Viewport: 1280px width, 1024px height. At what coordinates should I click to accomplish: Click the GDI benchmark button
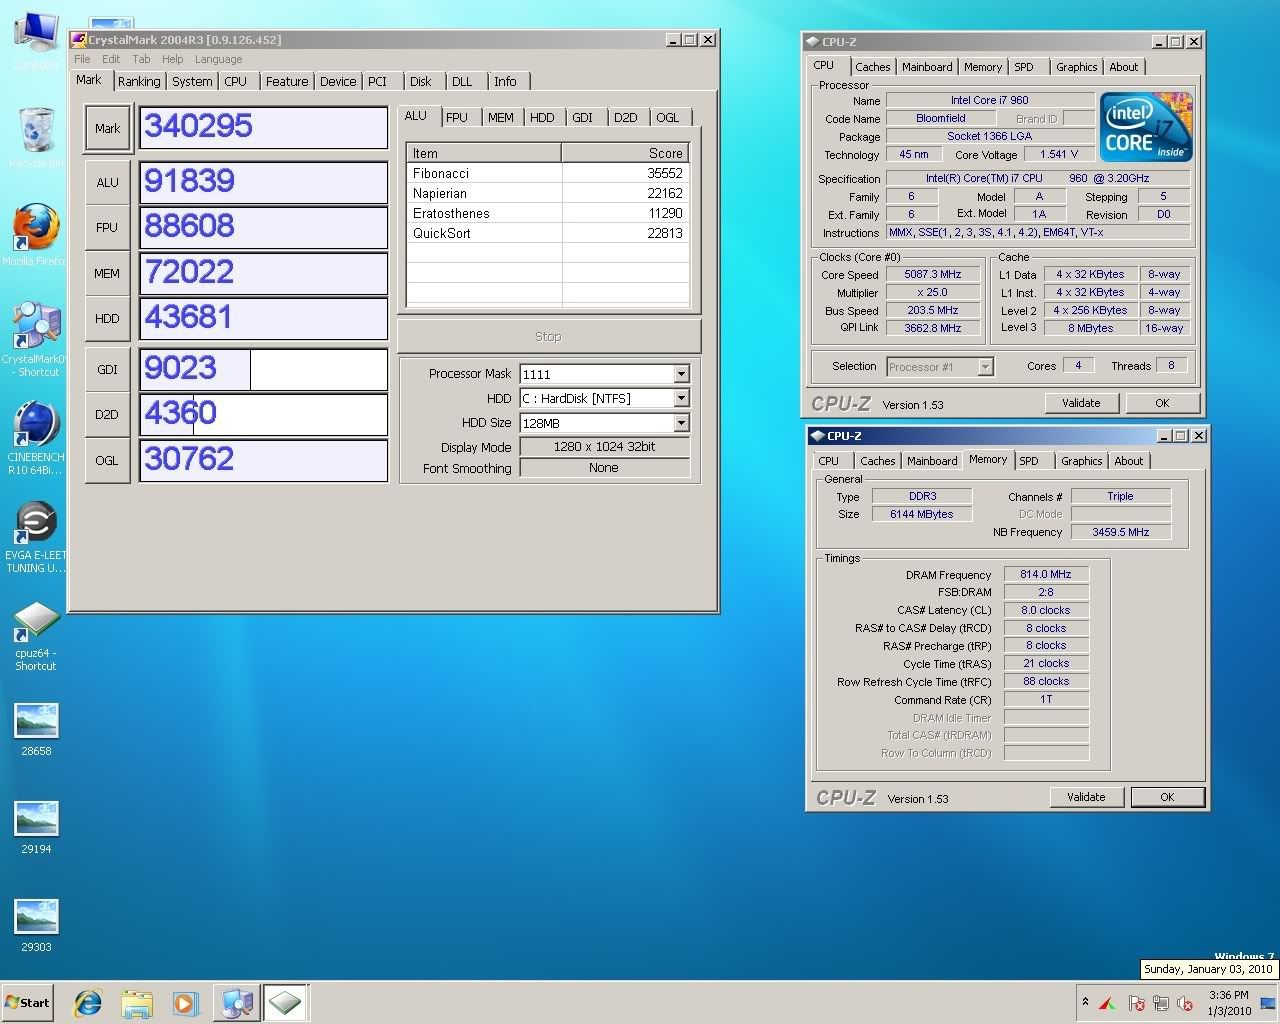108,369
